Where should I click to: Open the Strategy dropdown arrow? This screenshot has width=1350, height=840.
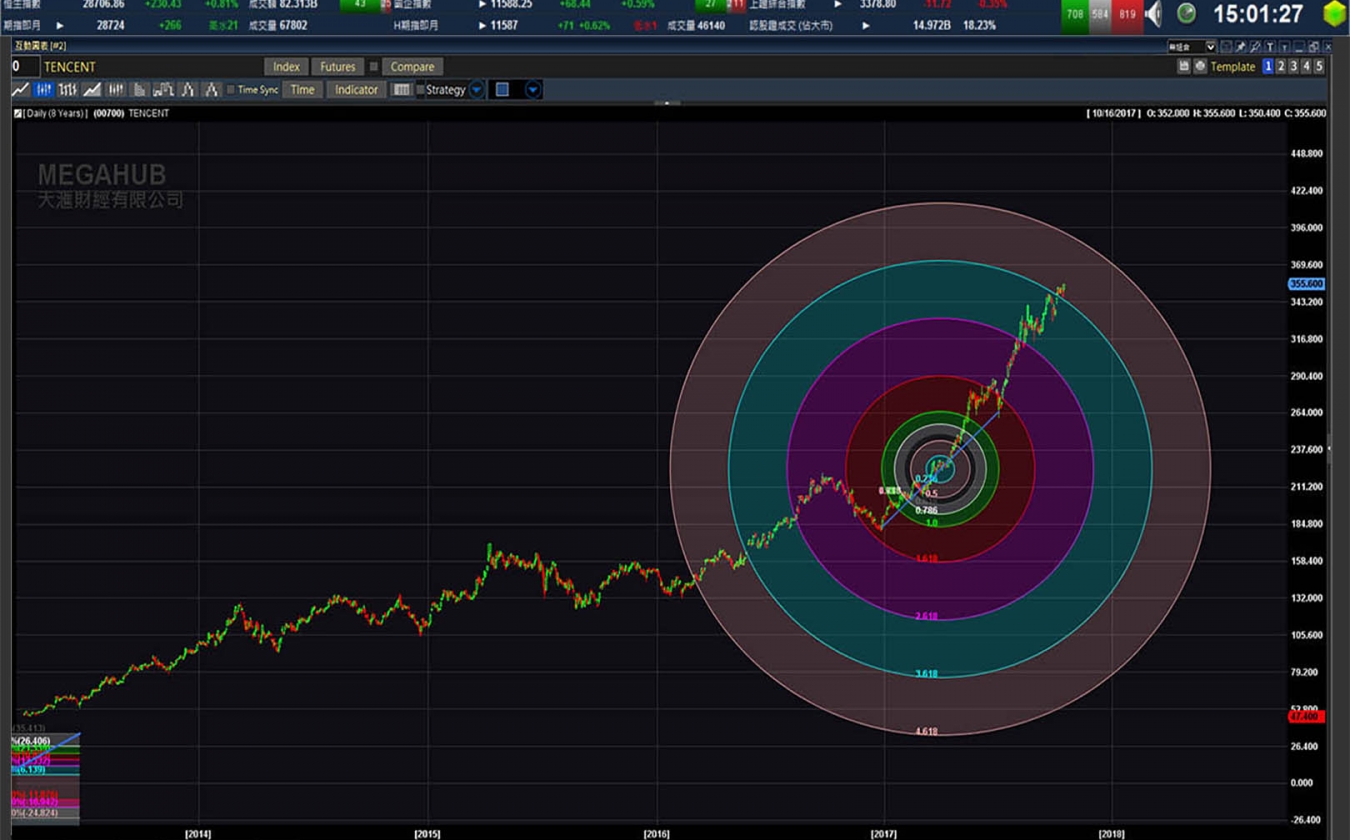click(x=477, y=90)
